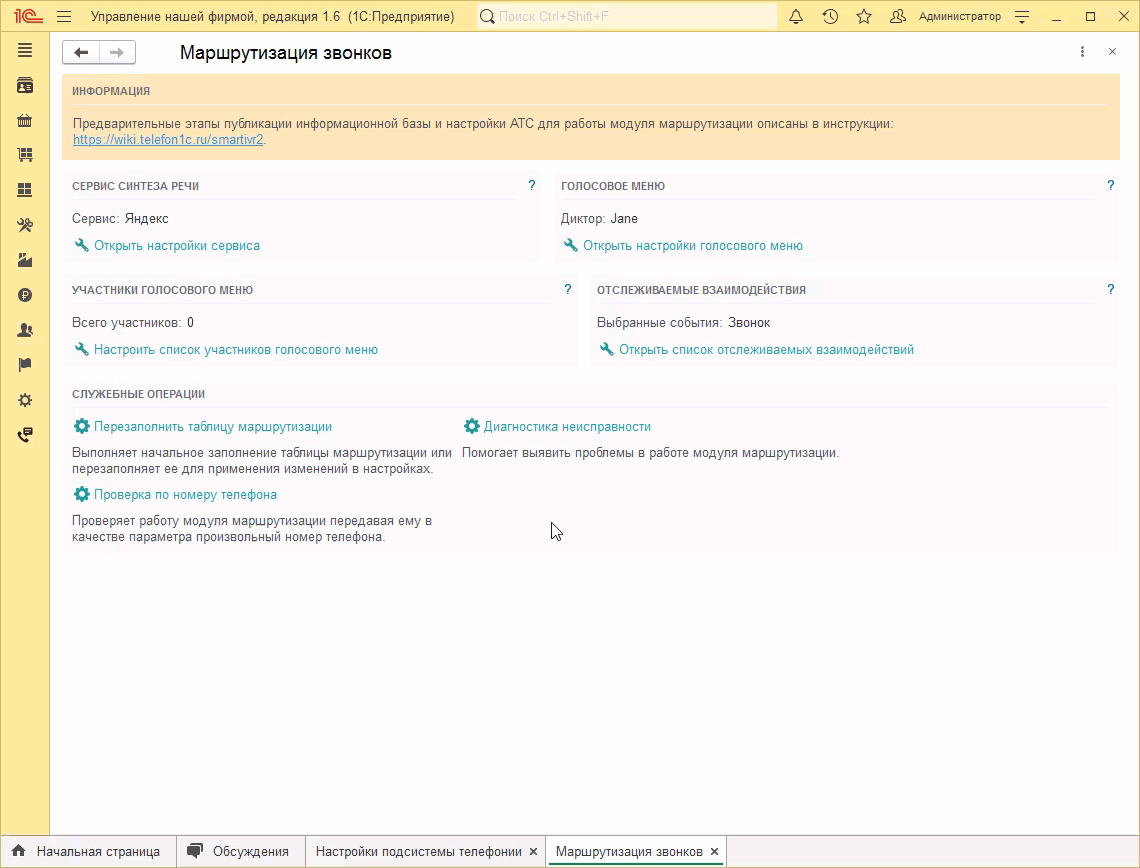1140x868 pixels.
Task: Show help for 'Голосовое меню' section
Action: (x=1110, y=186)
